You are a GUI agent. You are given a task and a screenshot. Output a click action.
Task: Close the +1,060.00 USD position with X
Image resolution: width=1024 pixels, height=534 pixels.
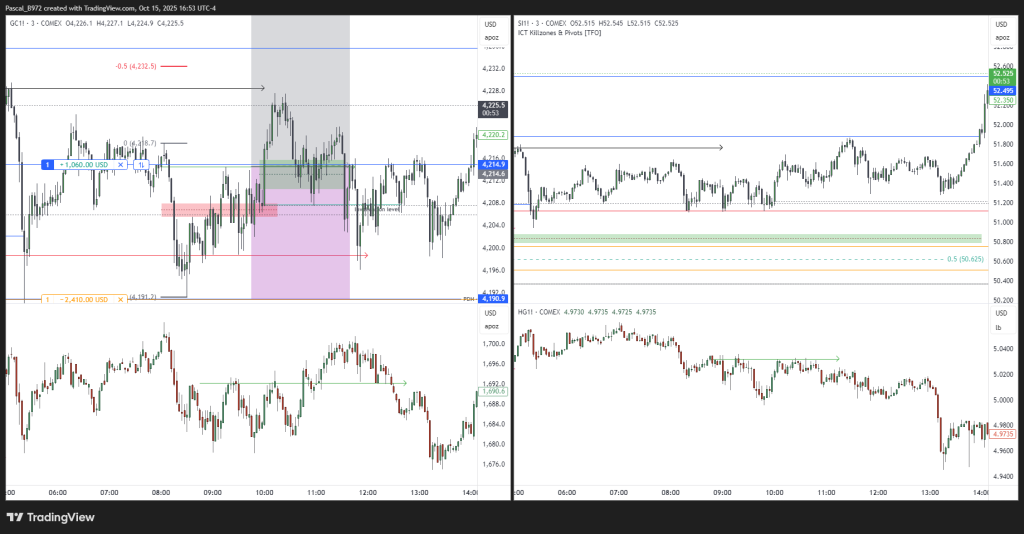pos(120,164)
